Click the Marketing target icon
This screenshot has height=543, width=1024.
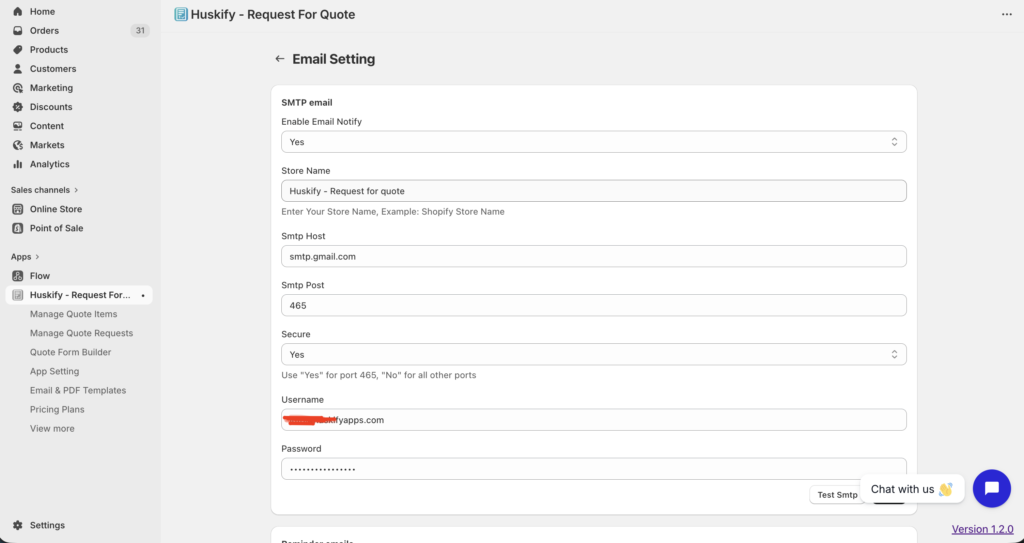click(18, 88)
